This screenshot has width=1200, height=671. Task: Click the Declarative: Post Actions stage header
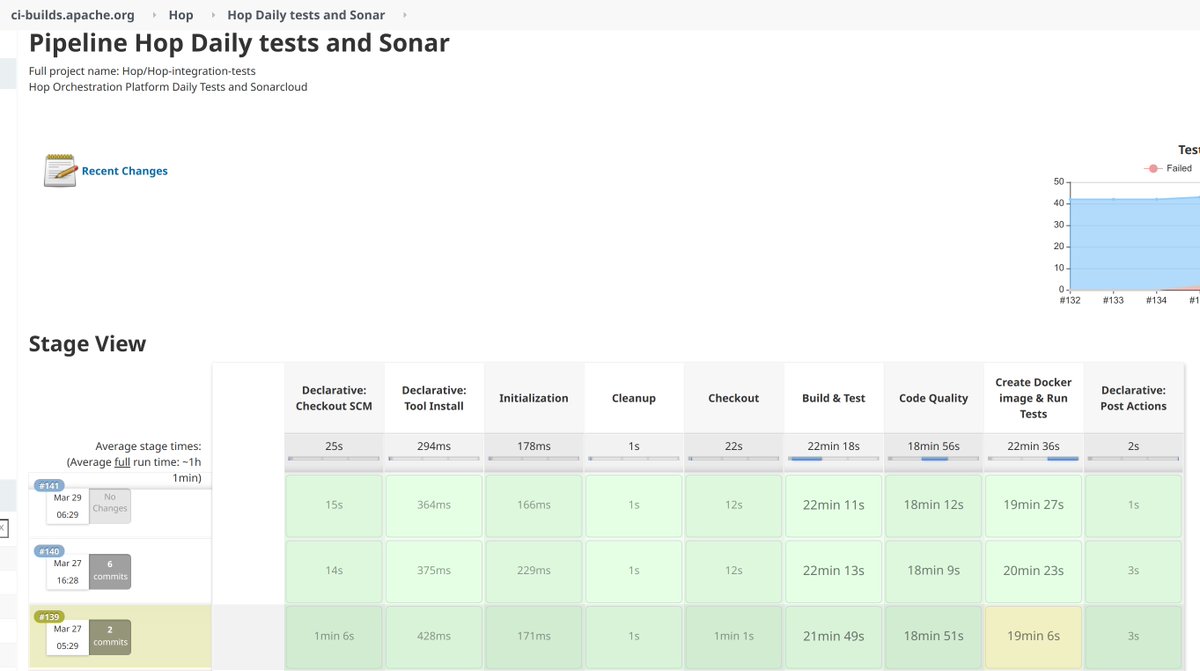1134,398
